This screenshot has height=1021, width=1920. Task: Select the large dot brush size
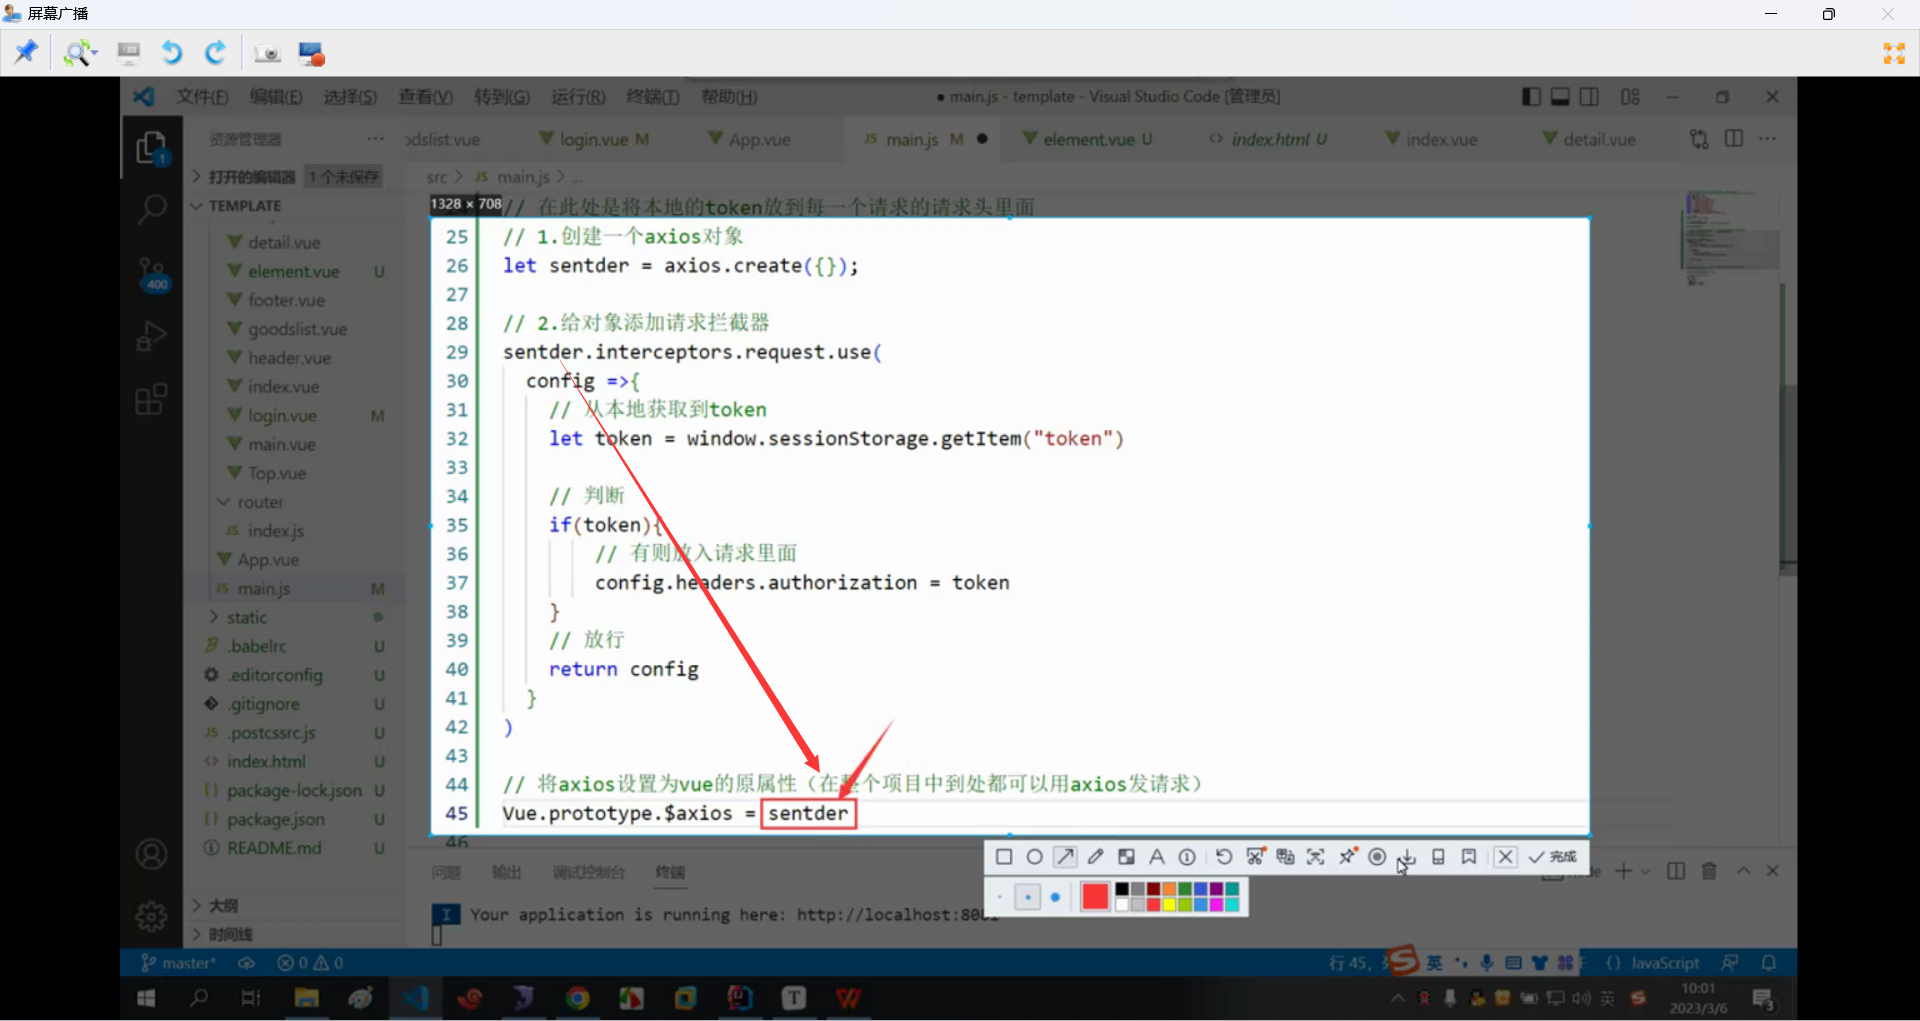coord(1055,897)
